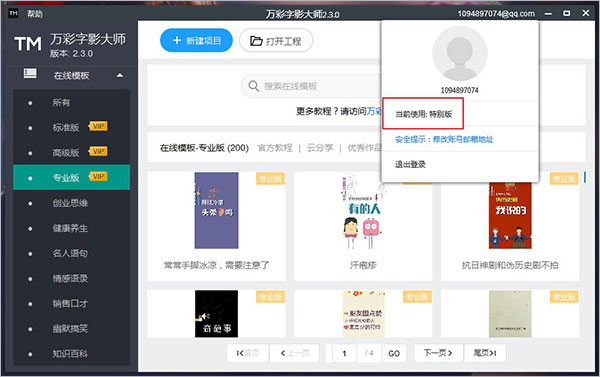Click 安全提示: 修改账号邮箱地址 link
Viewport: 600px width, 377px height.
444,139
